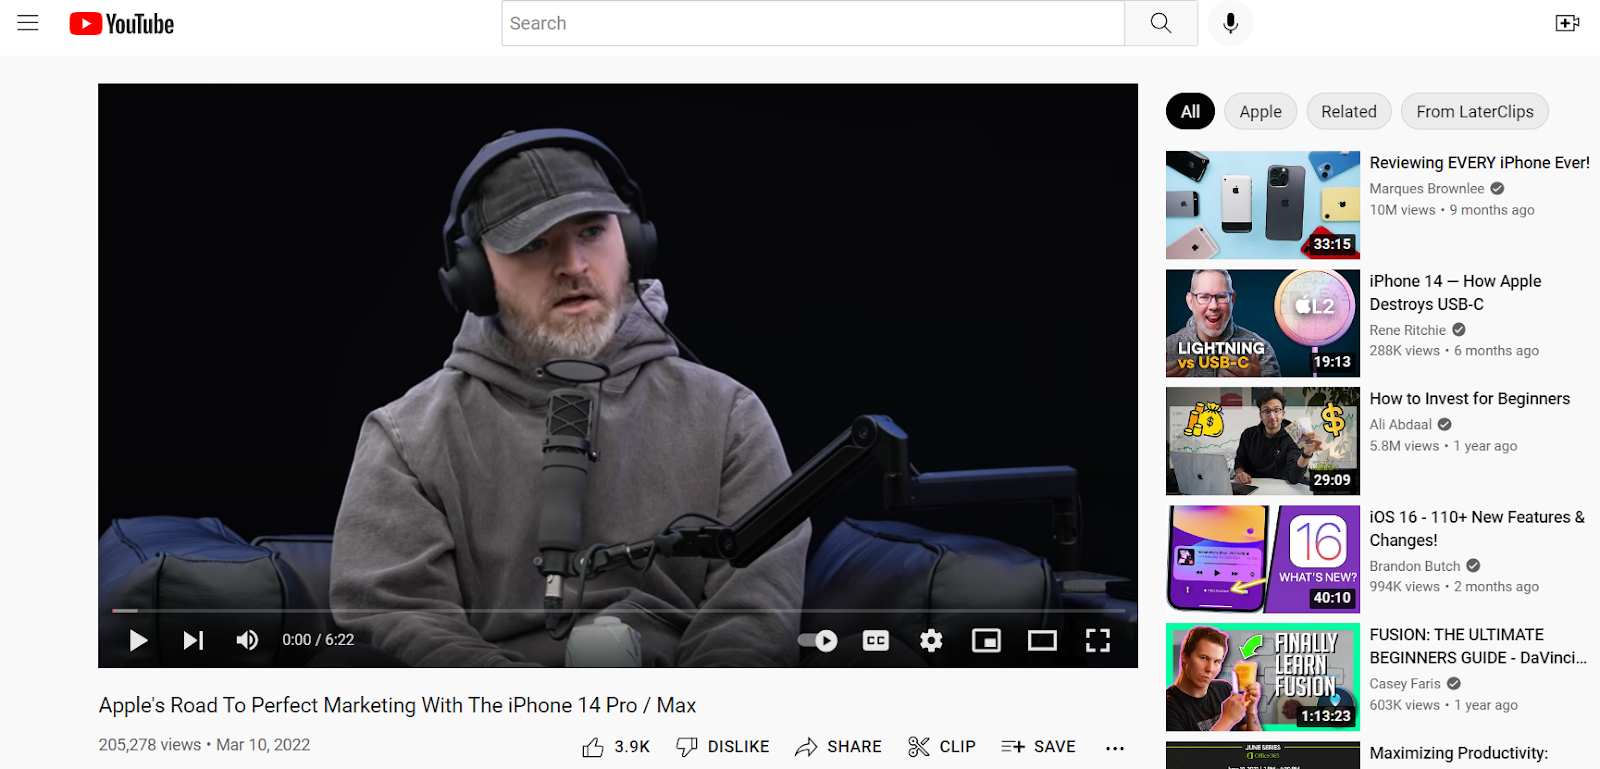Visit Brandon Butch channel
The image size is (1600, 769).
click(x=1415, y=565)
